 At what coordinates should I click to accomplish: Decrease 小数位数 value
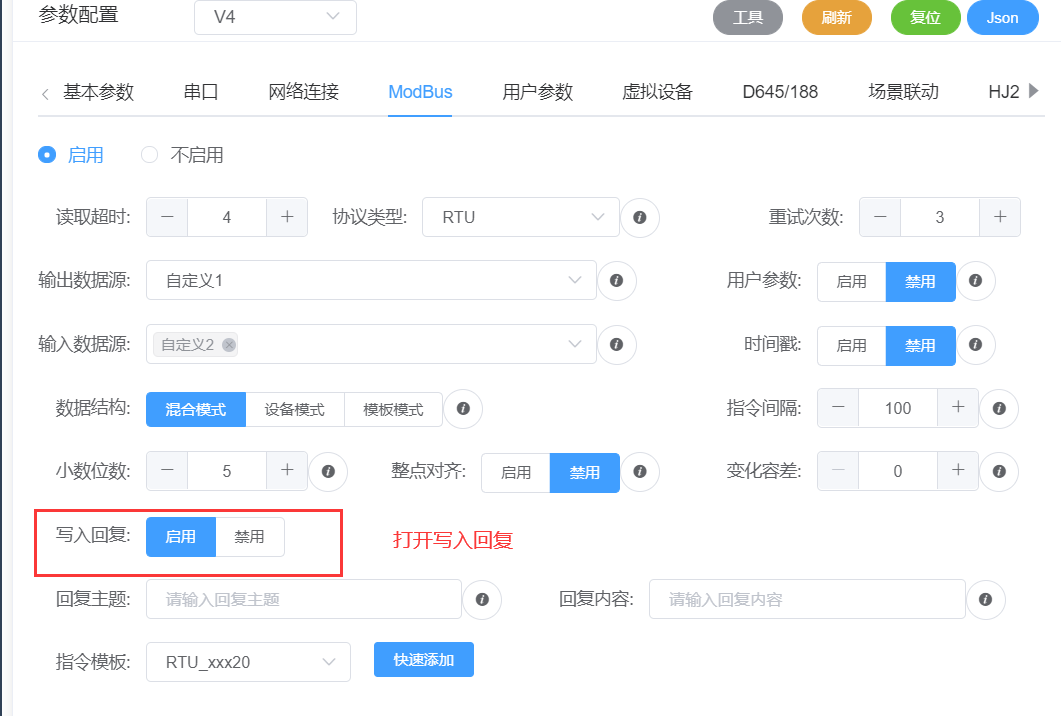click(x=167, y=471)
